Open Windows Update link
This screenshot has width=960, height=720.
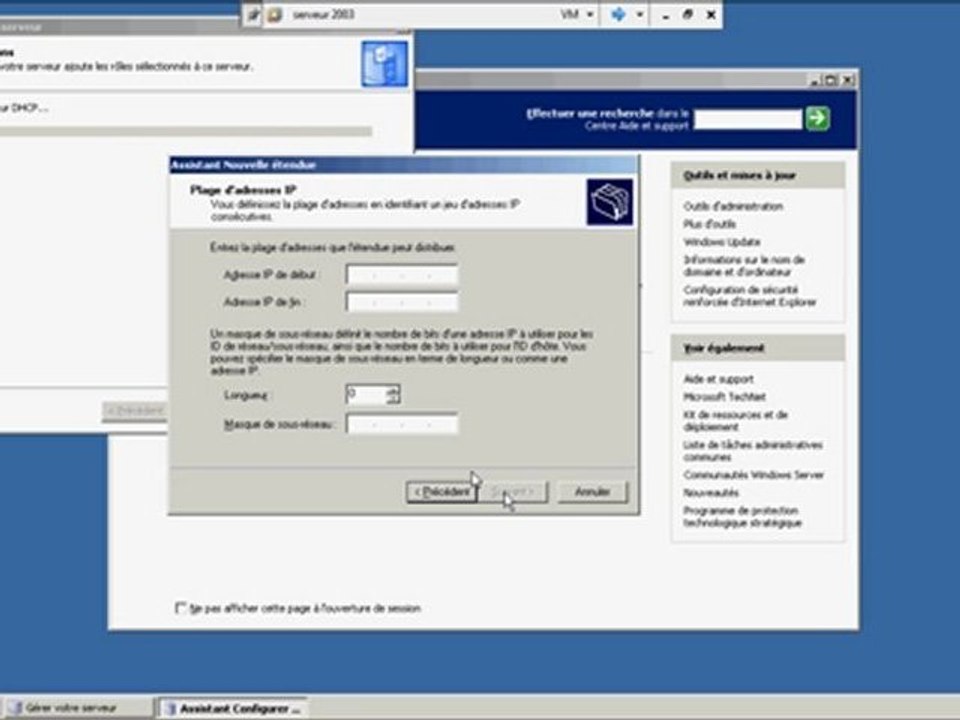coord(722,242)
